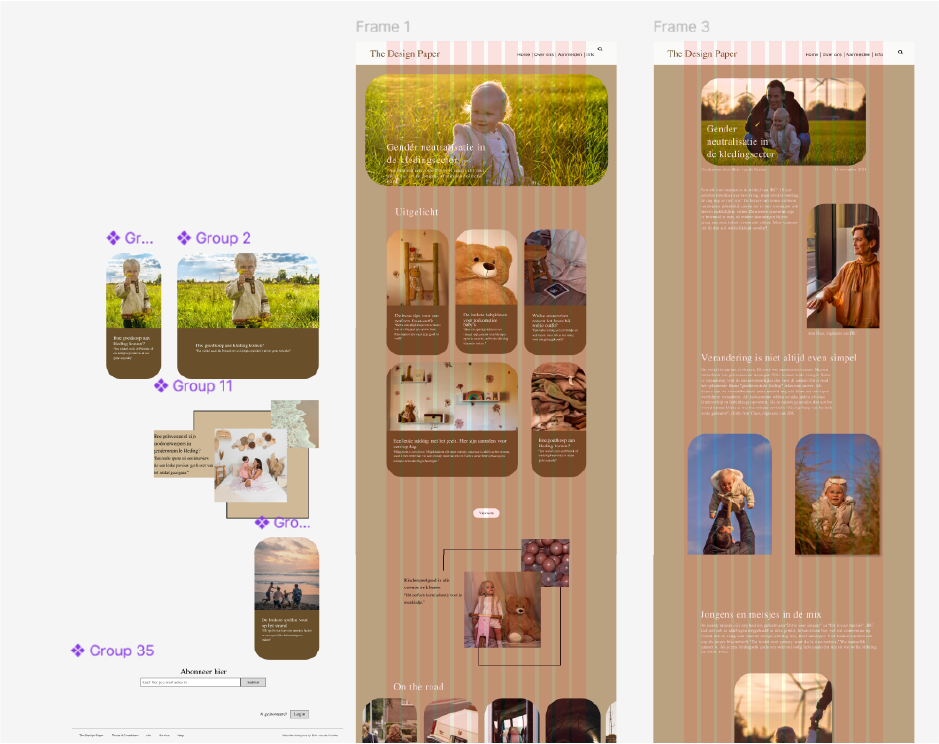Click the email input field under Abonneer hier

click(190, 682)
